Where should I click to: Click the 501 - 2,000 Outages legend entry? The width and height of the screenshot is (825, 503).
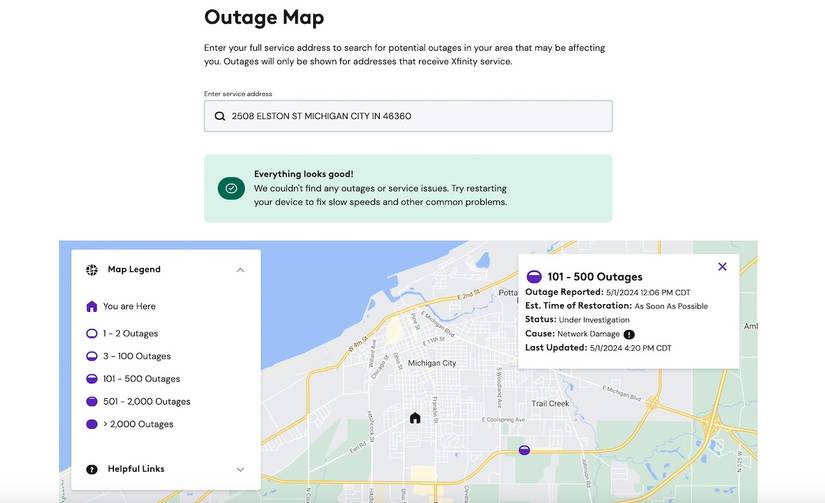(x=145, y=401)
